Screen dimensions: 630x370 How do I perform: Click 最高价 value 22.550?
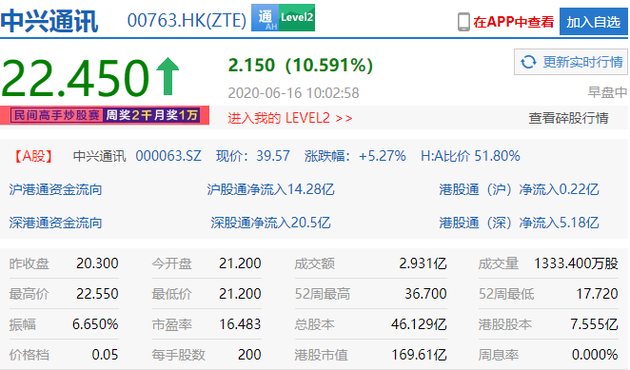[97, 294]
